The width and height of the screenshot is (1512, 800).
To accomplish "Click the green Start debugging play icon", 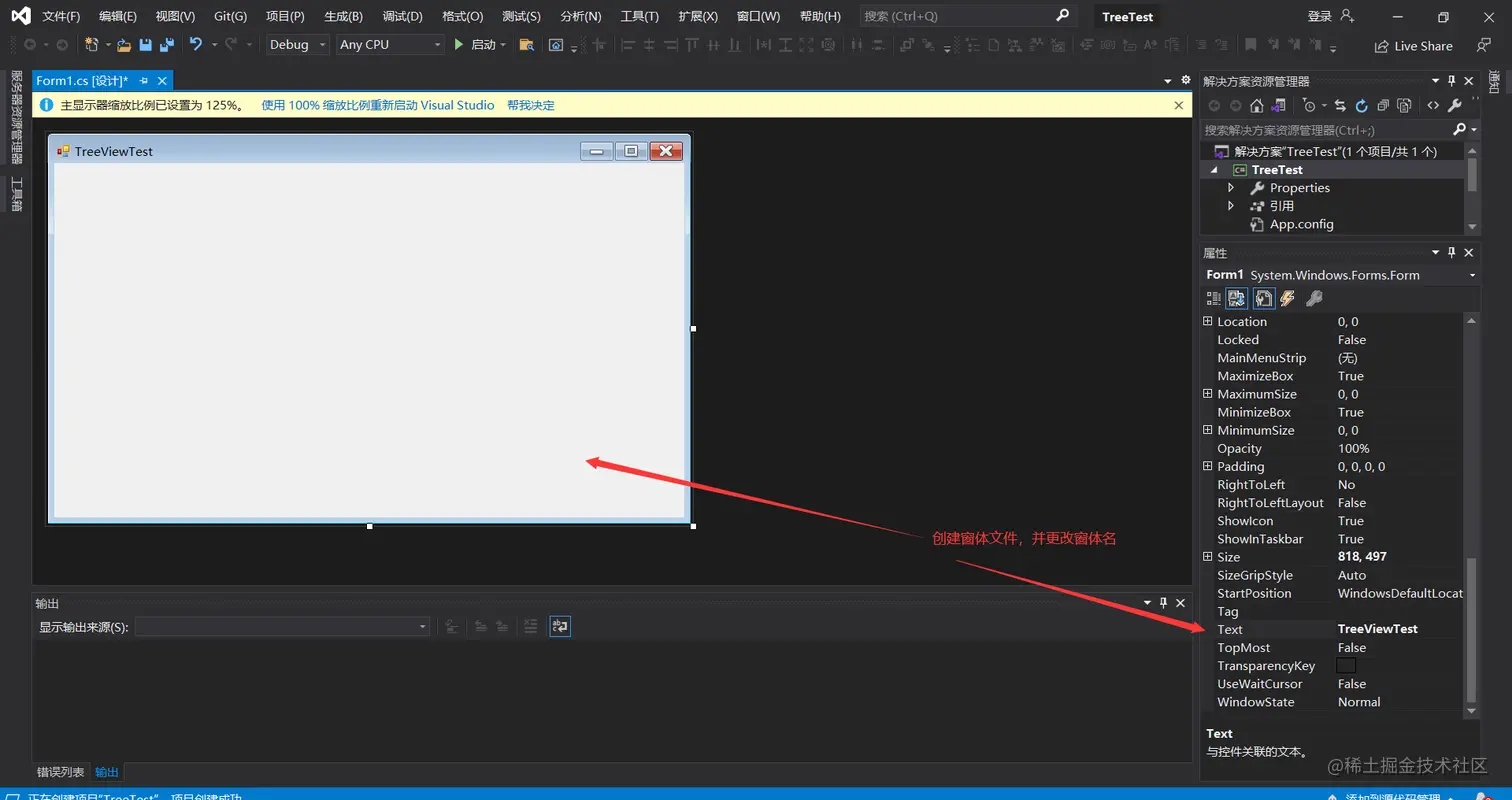I will pyautogui.click(x=458, y=45).
